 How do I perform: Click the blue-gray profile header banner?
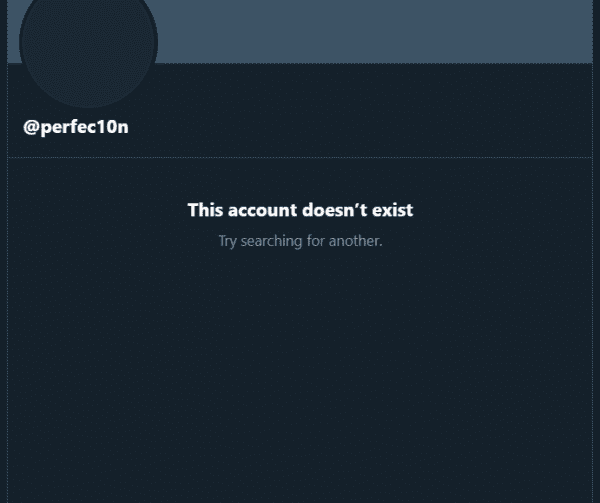pos(380,30)
